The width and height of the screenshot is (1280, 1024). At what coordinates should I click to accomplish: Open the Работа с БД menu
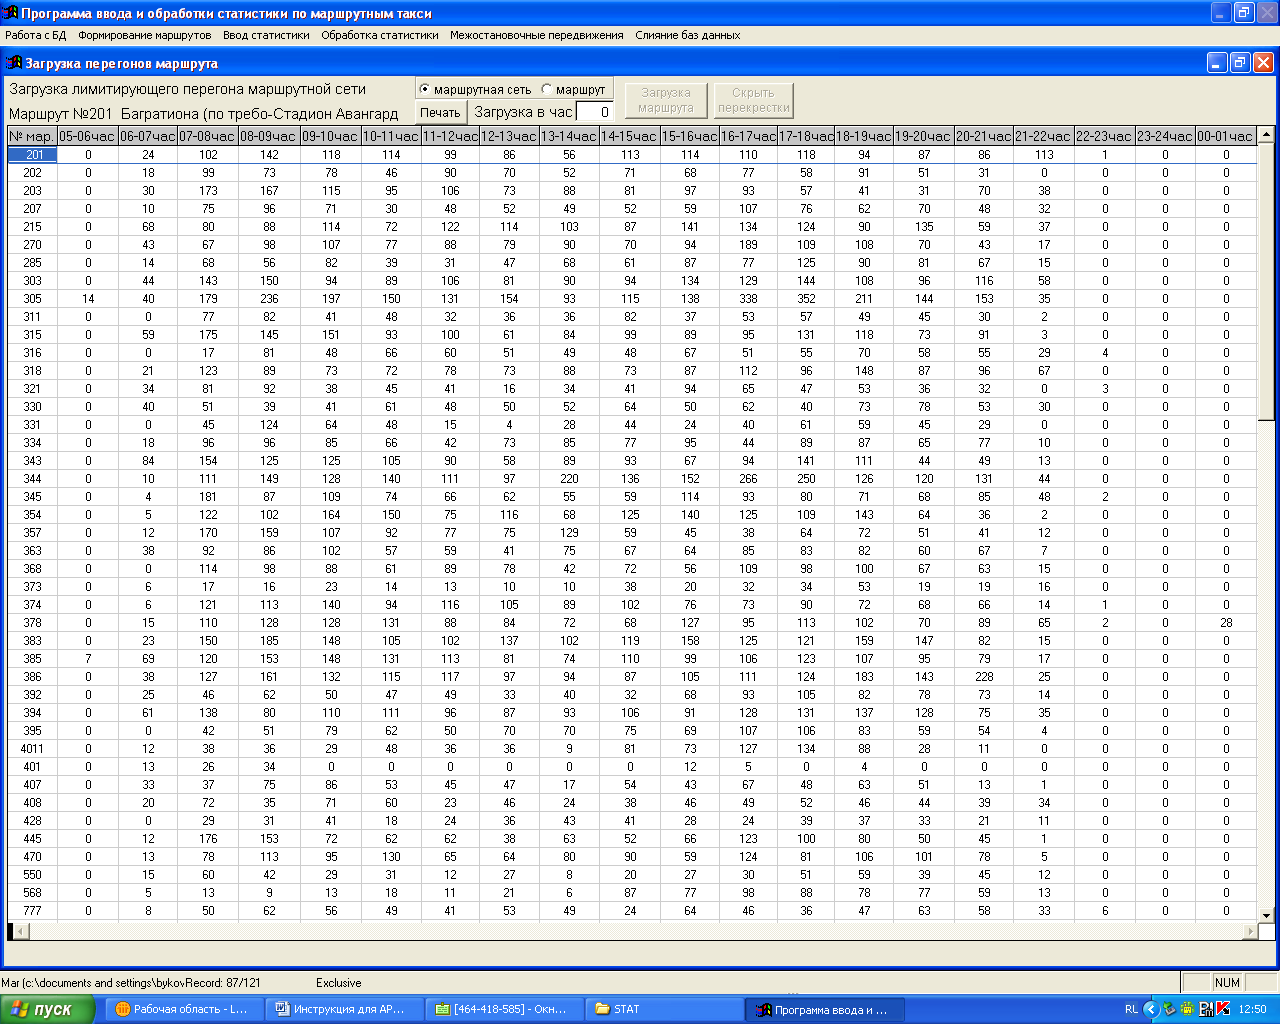pos(36,35)
